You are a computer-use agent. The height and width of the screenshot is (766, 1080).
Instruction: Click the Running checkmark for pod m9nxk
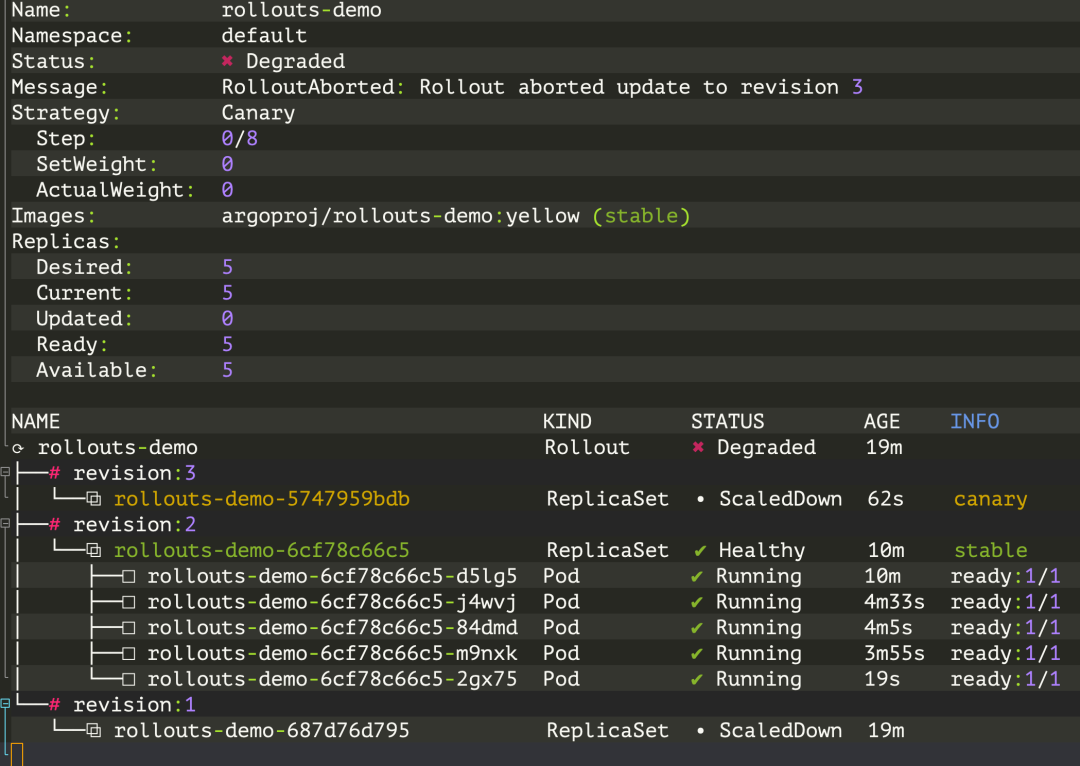point(697,654)
